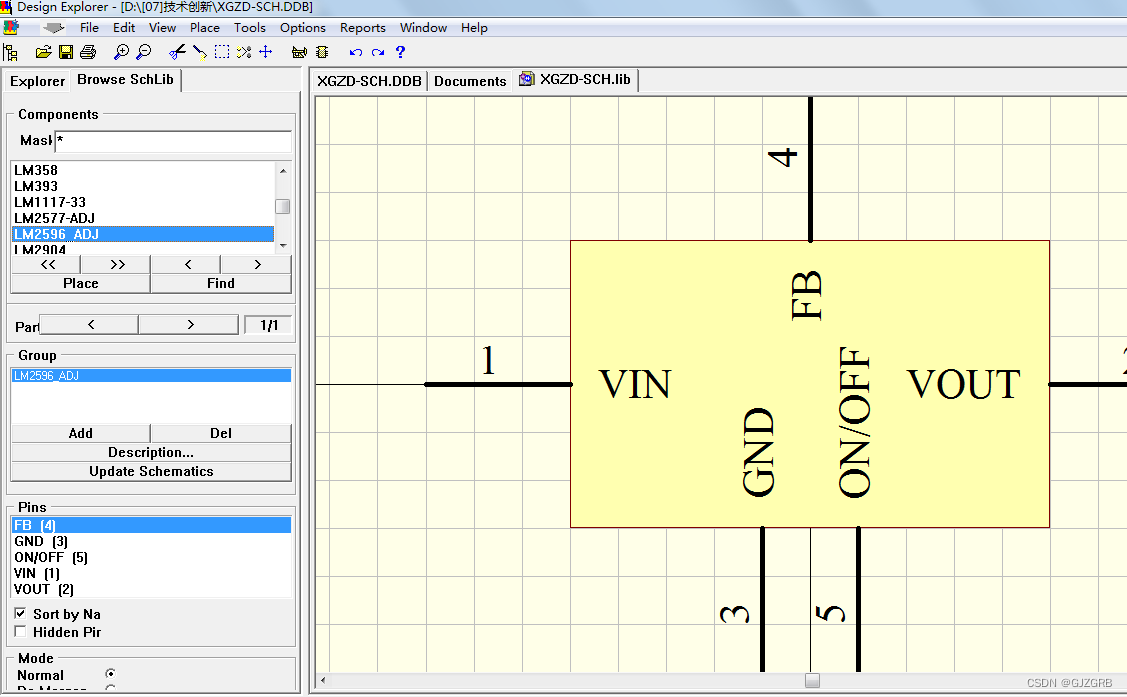Viewport: 1127px width, 697px height.
Task: Open the Reports menu
Action: click(x=362, y=27)
